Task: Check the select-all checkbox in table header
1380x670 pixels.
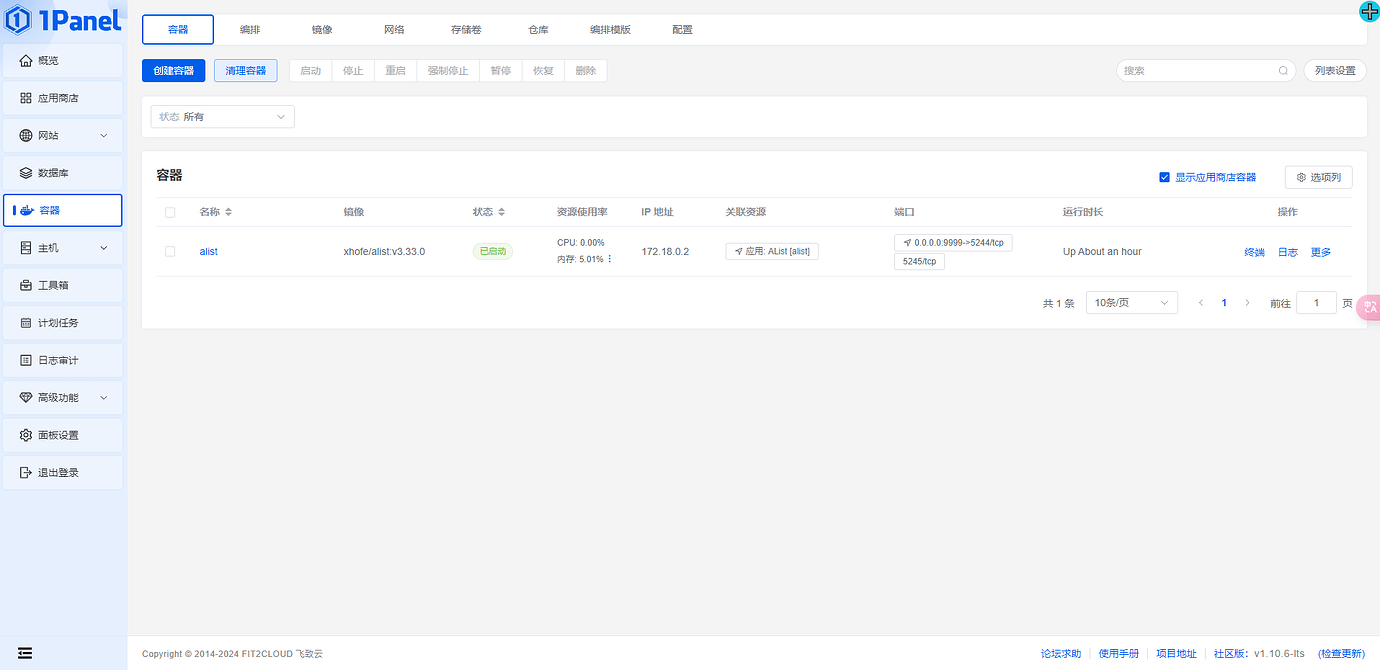Action: (x=170, y=211)
